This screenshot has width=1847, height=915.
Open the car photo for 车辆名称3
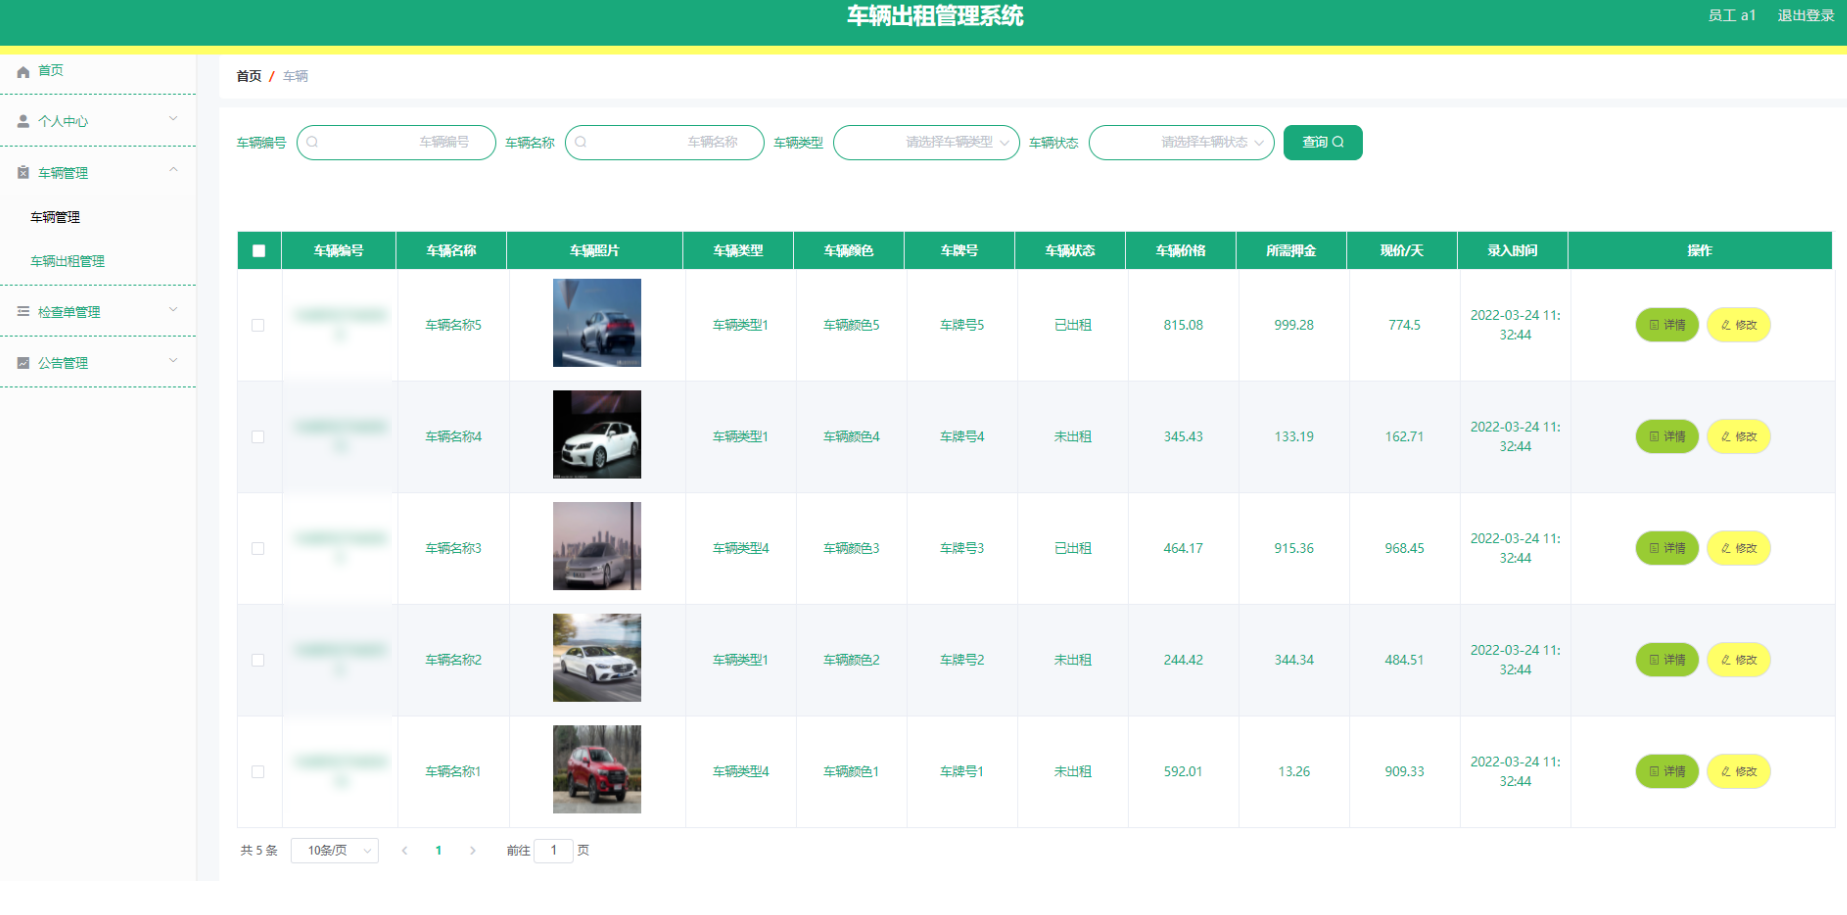[597, 546]
